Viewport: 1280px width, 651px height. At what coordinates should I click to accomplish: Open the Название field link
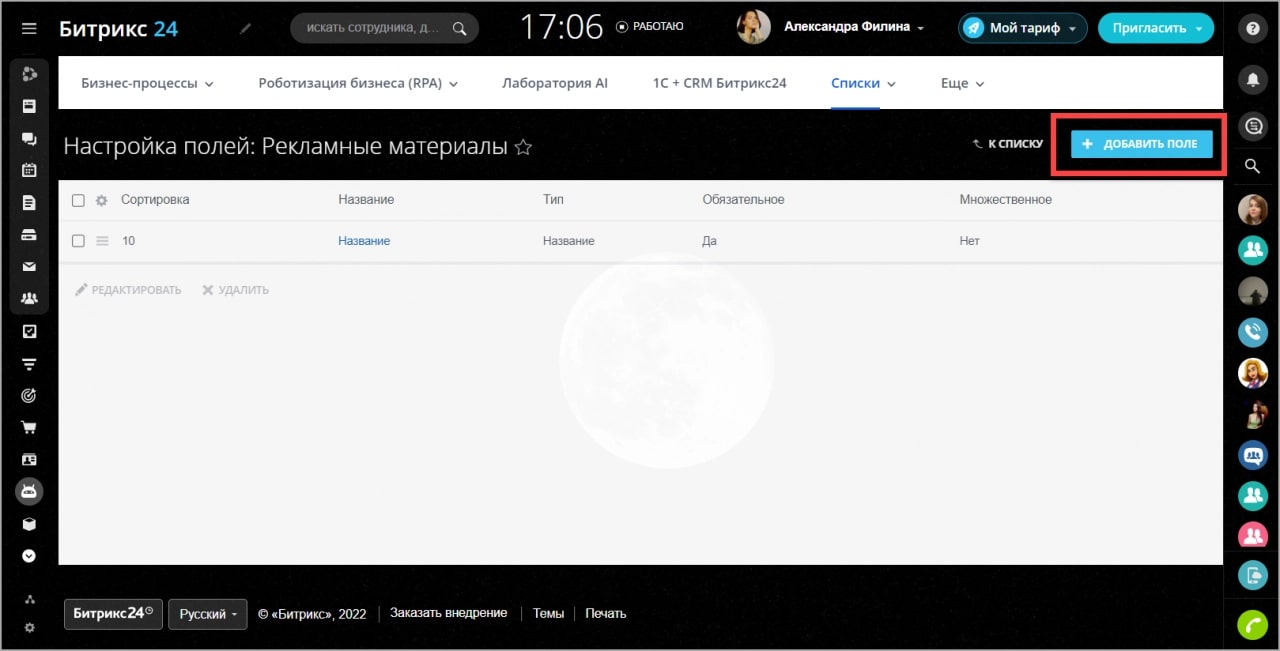(x=364, y=241)
